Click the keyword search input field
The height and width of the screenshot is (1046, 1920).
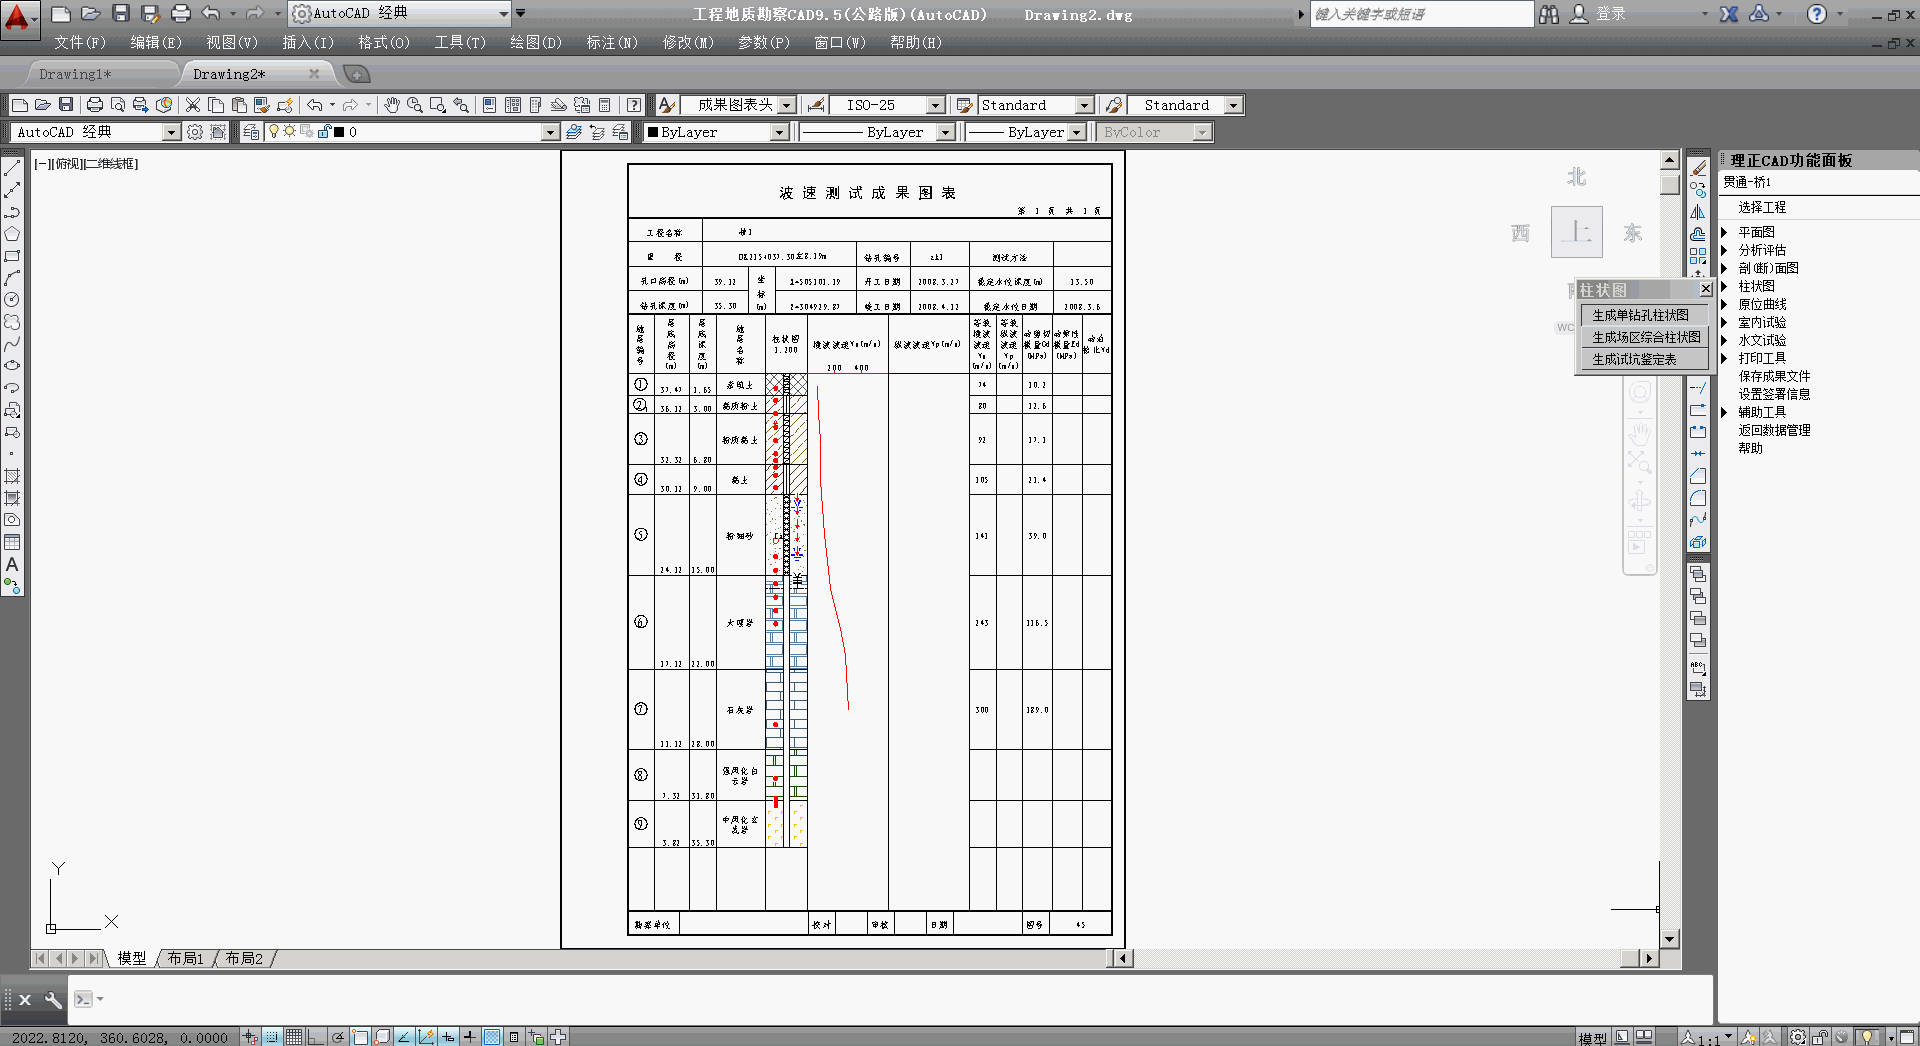click(x=1420, y=14)
